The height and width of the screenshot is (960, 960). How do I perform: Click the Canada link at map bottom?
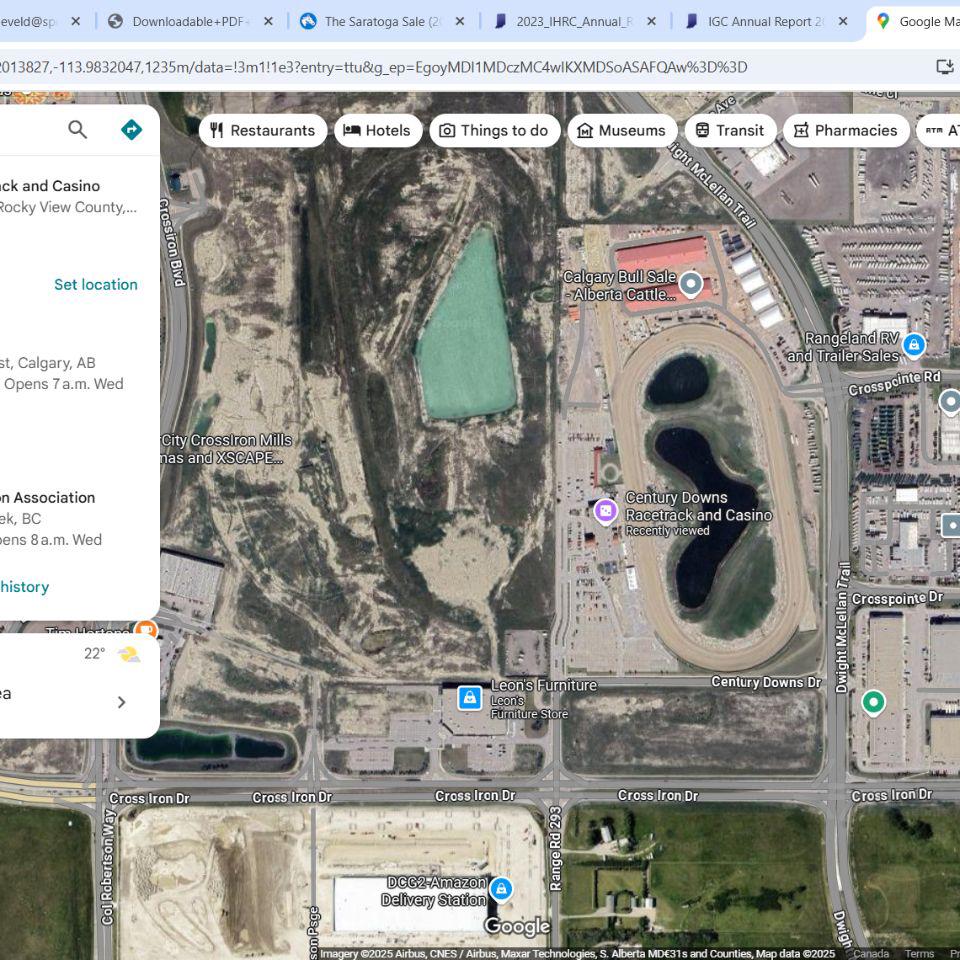[x=871, y=953]
